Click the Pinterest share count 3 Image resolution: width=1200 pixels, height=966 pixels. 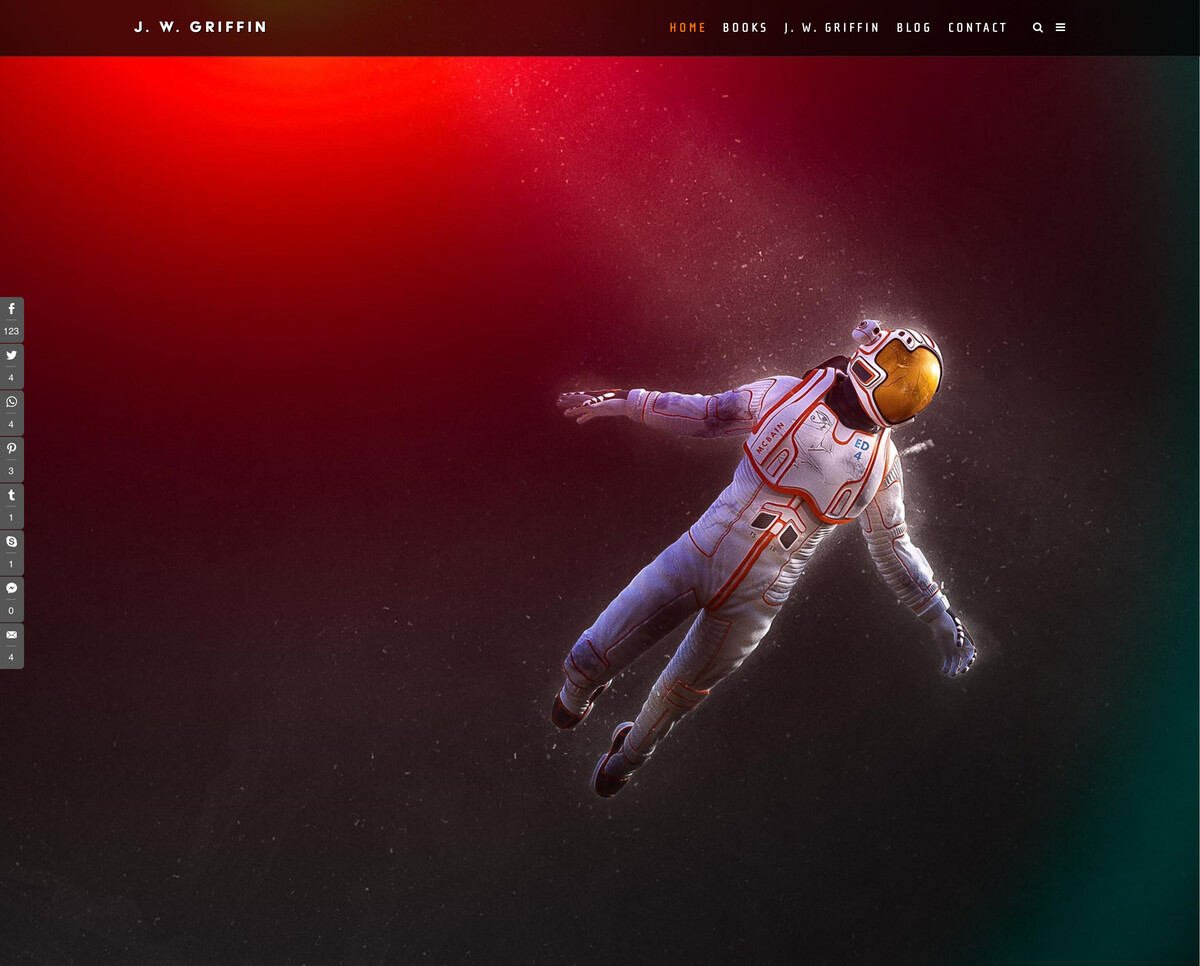point(11,471)
